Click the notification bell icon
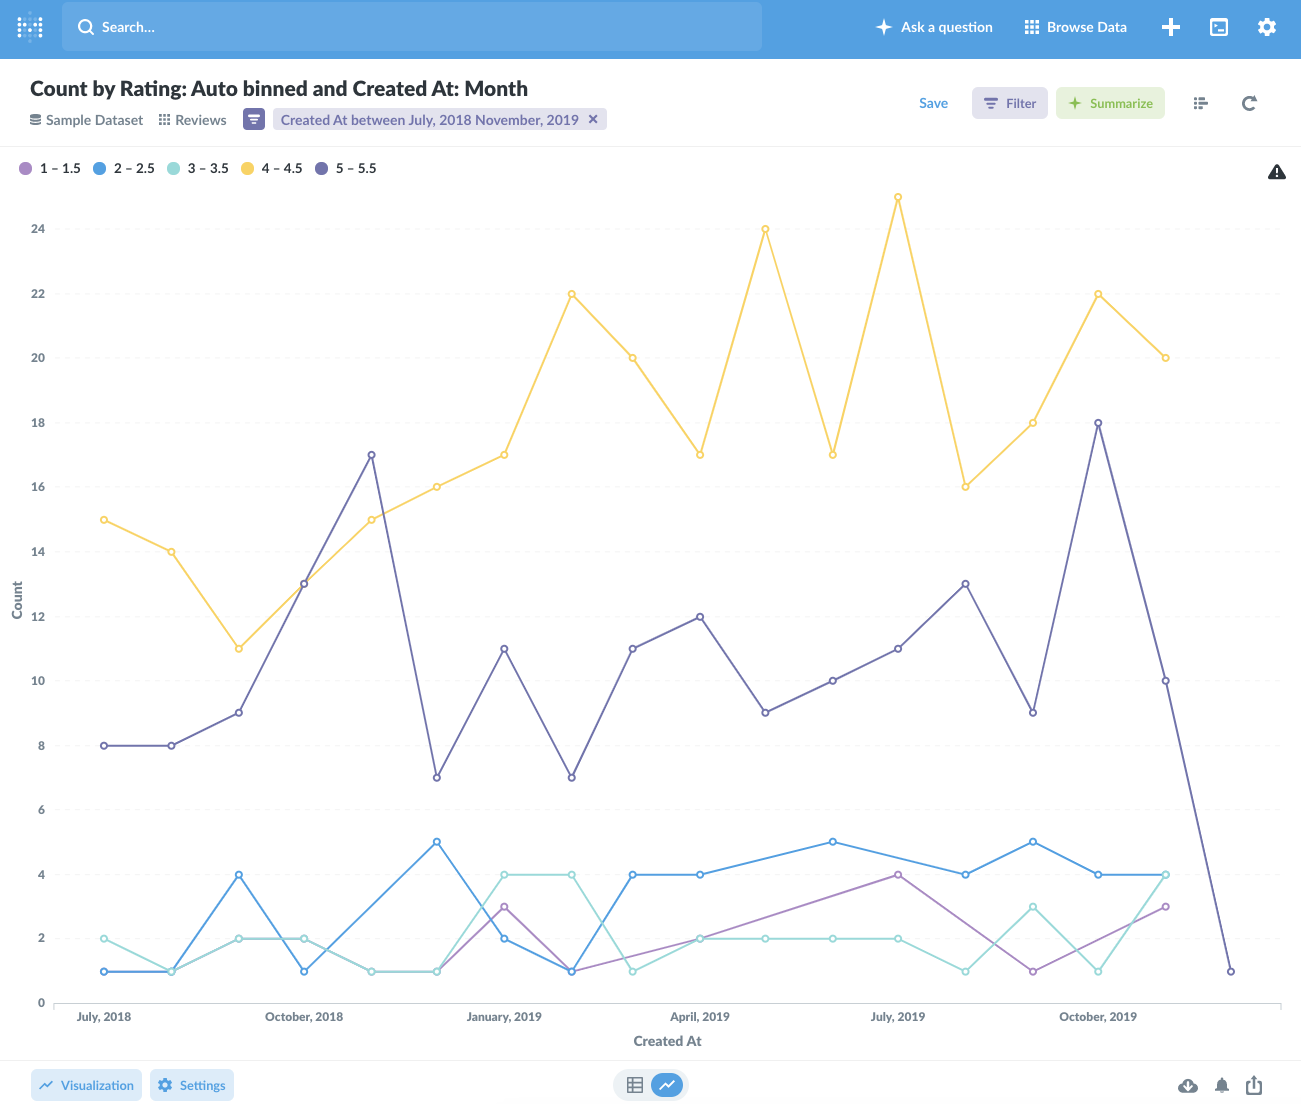 pyautogui.click(x=1221, y=1085)
